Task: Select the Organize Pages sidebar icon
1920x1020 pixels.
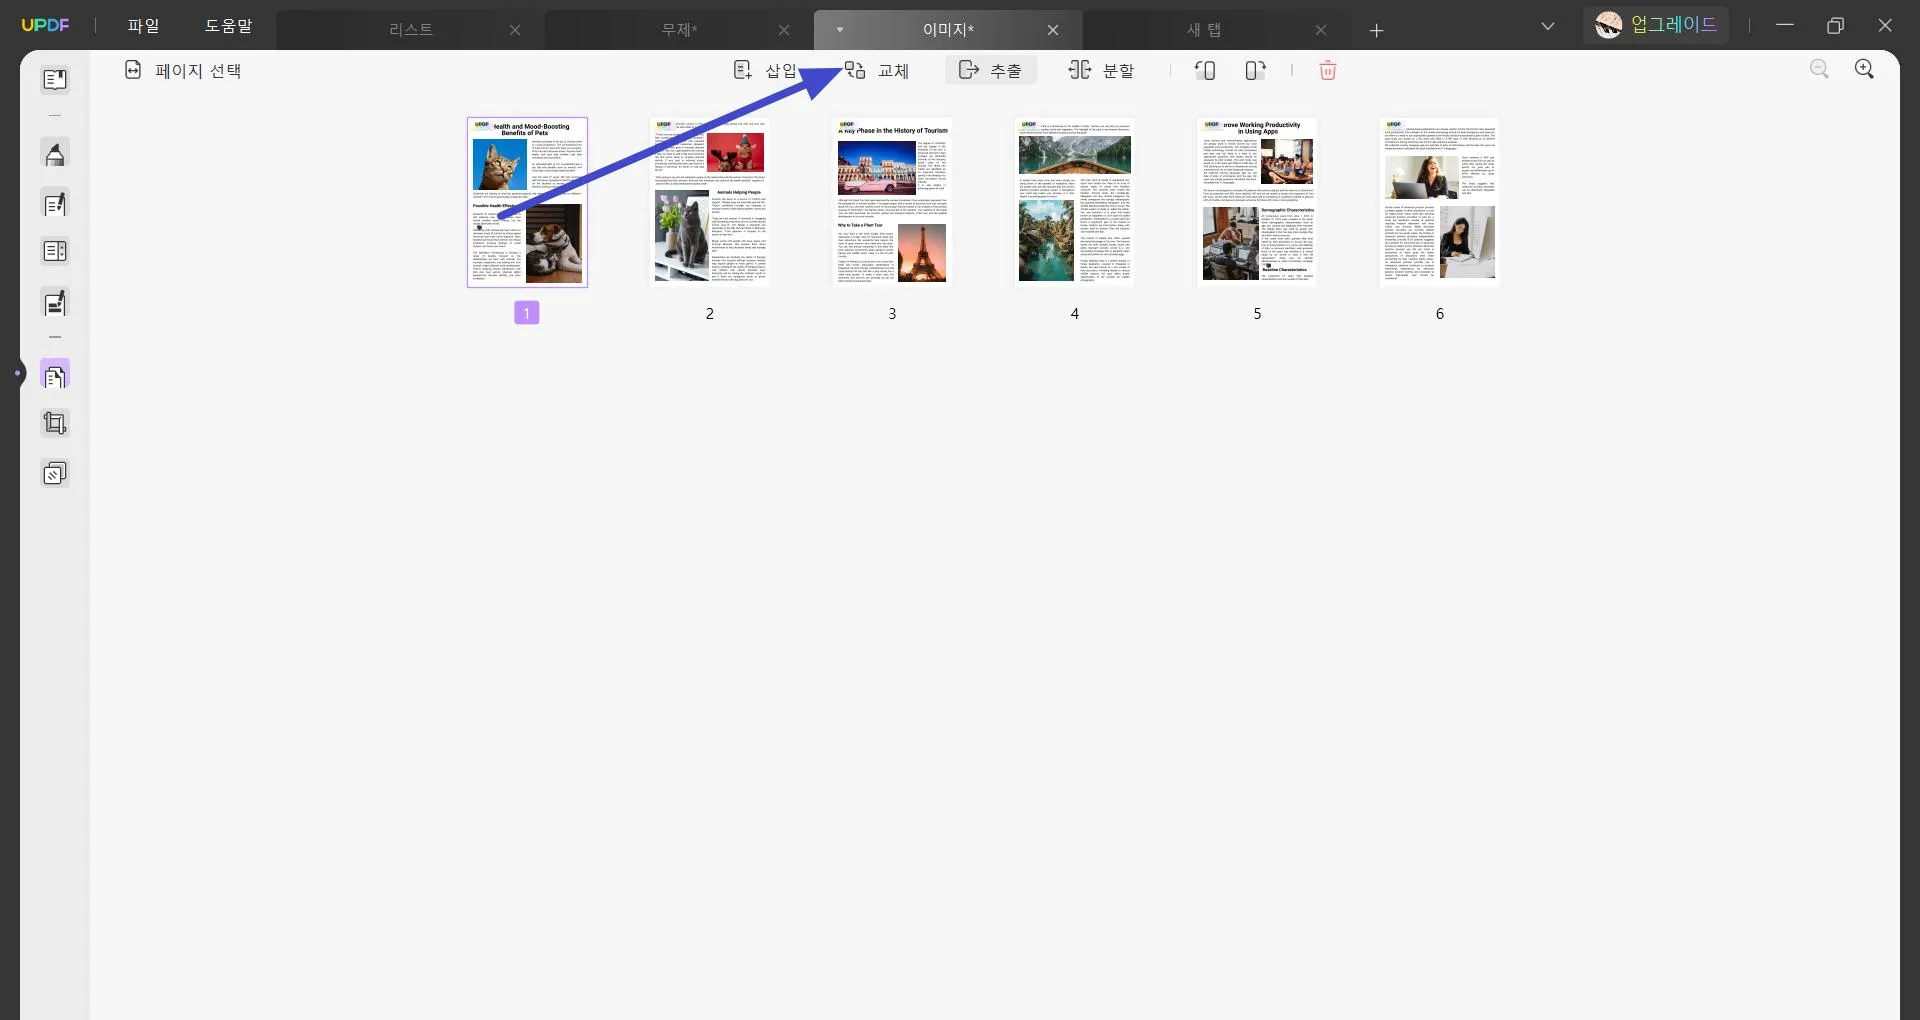Action: coord(55,376)
